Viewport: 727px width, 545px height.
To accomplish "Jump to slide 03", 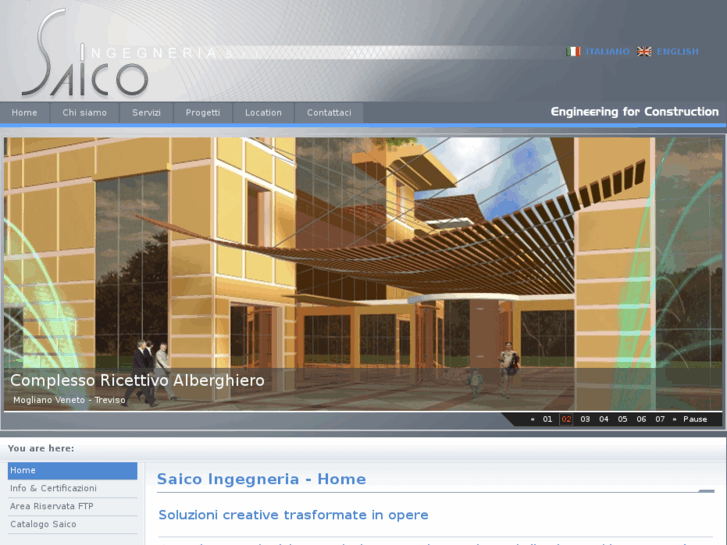I will point(585,419).
